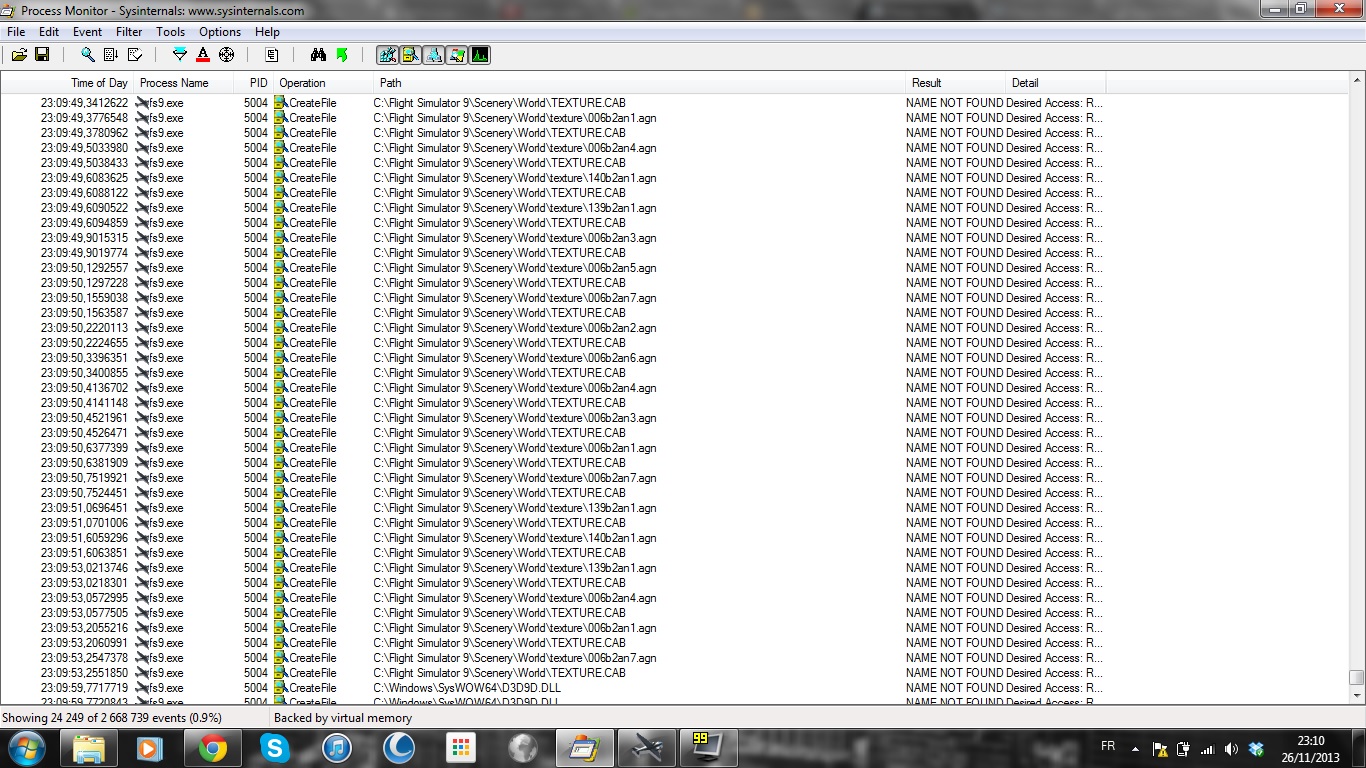1366x768 pixels.
Task: Open the Highlight icon with red A
Action: pos(203,55)
